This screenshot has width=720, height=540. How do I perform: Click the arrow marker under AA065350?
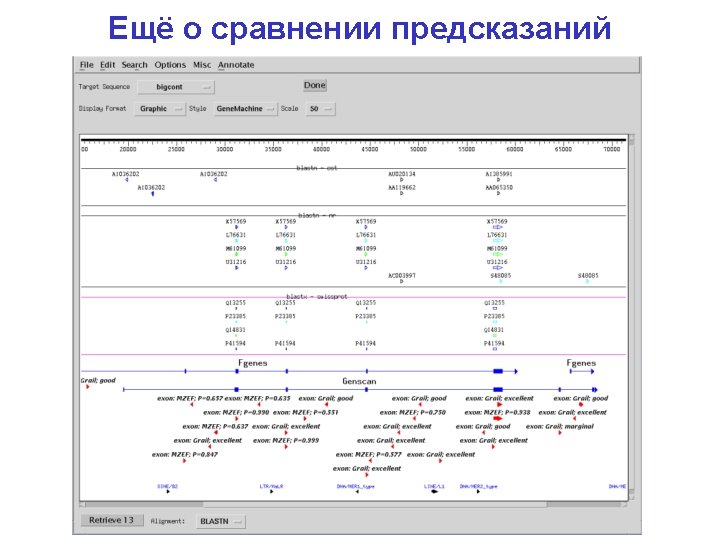pos(498,193)
